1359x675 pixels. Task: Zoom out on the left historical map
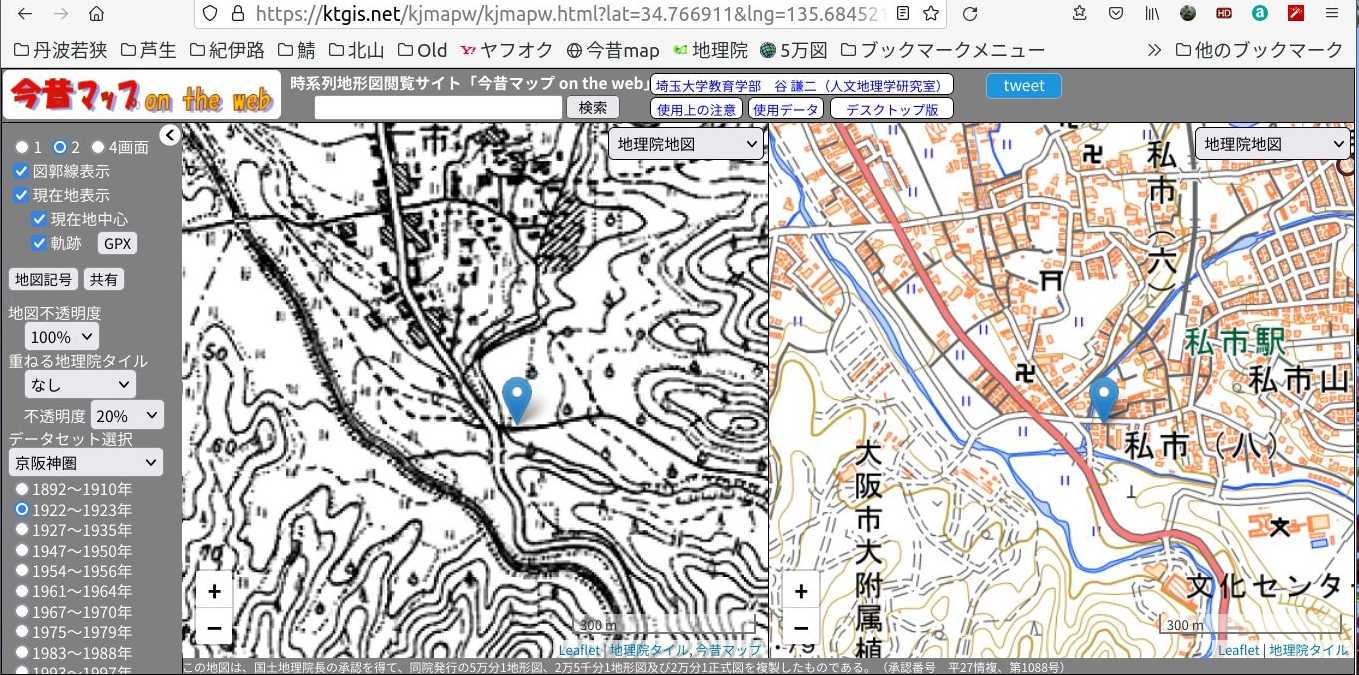pos(214,628)
